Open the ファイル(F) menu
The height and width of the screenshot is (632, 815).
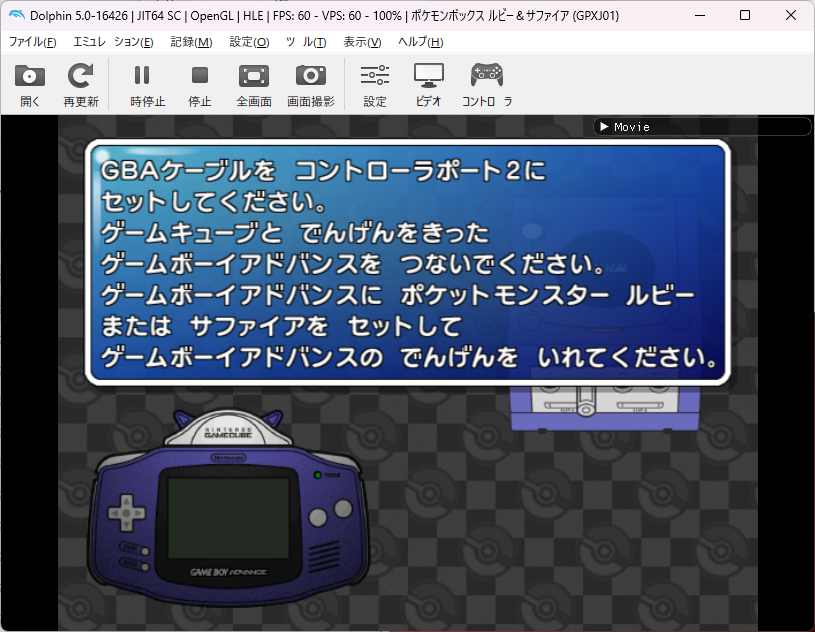(32, 42)
